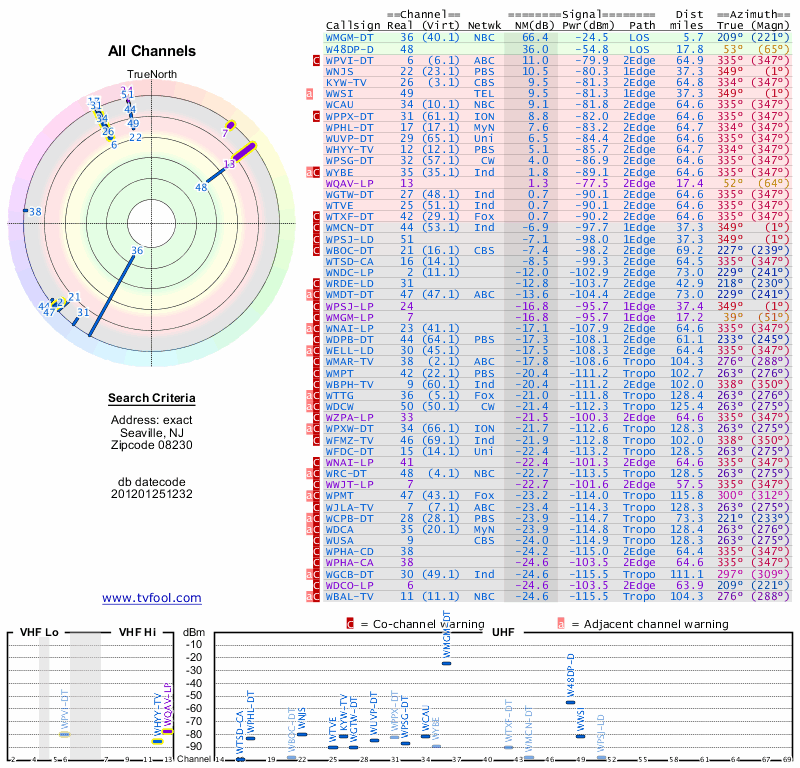
Task: Select the channel 48 marker on radar plot
Action: click(x=201, y=187)
